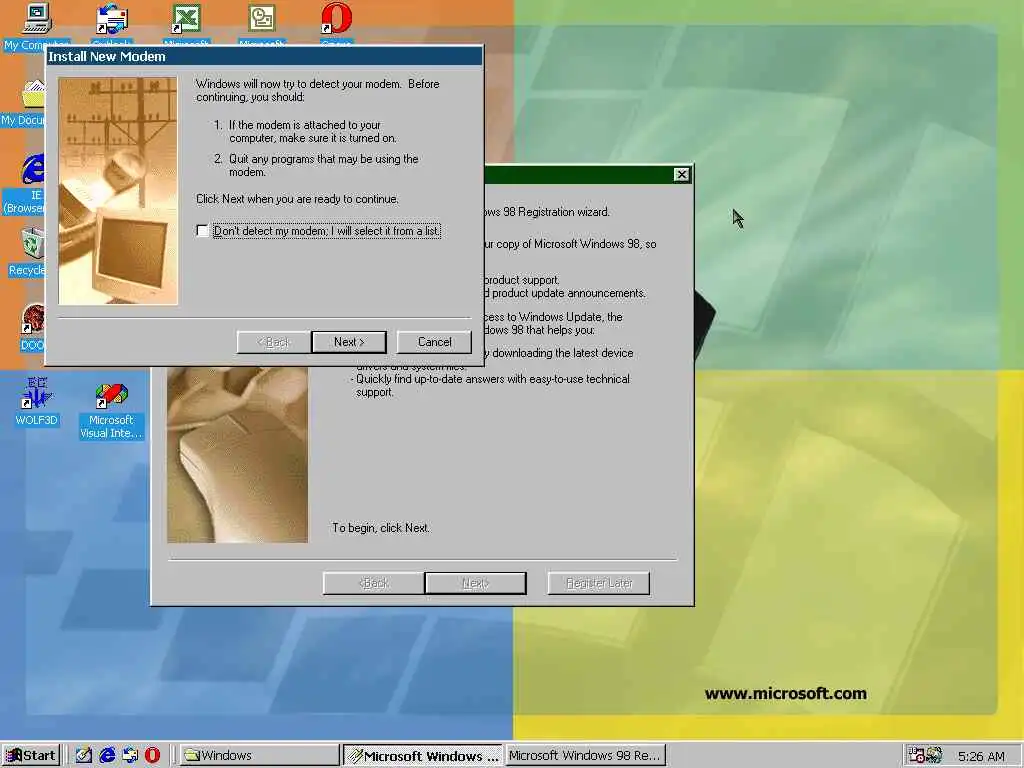Launch Outlook Express from quick launch
Viewport: 1024px width, 768px height.
(130, 755)
